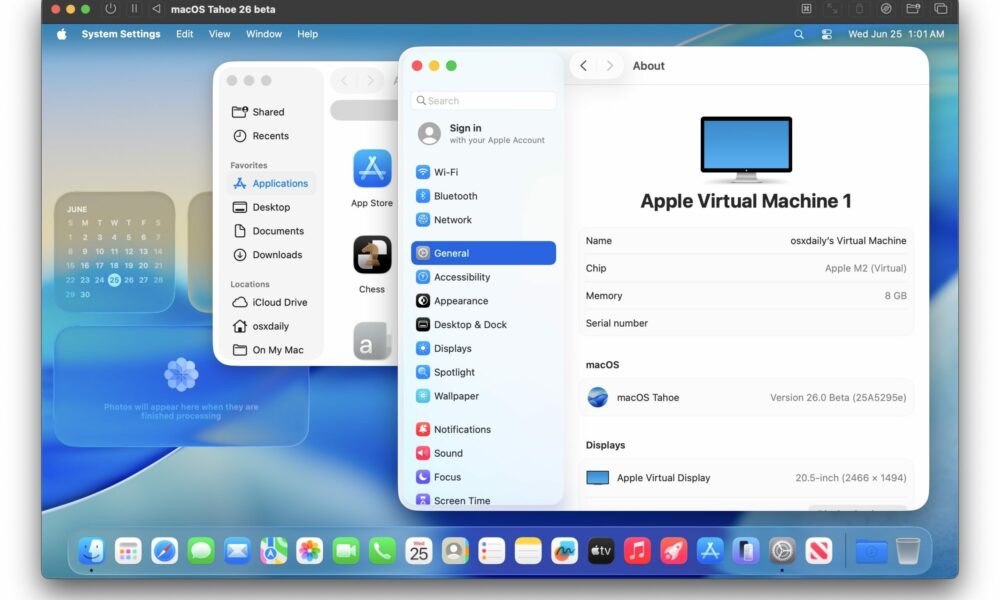
Task: Open Apple TV from the Dock
Action: pos(601,551)
